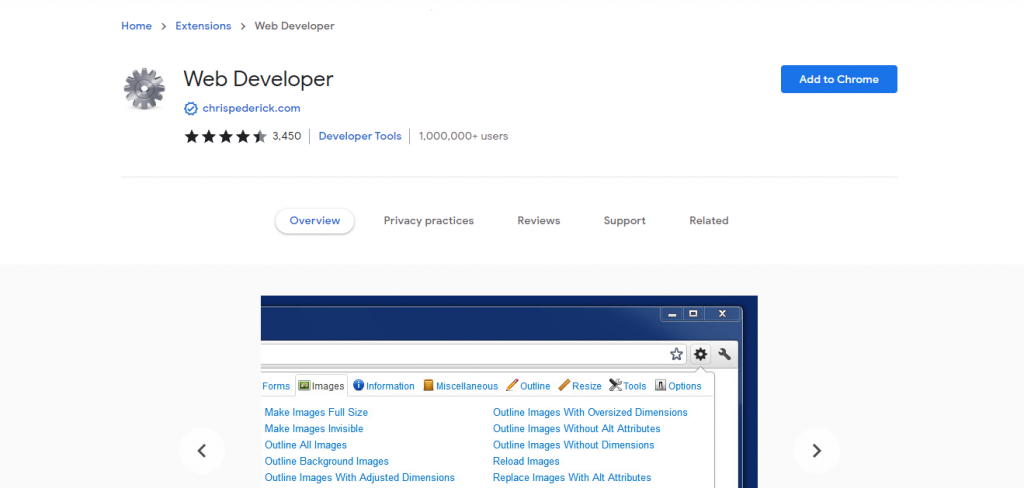
Task: Show the next screenshot with right arrow
Action: point(816,451)
